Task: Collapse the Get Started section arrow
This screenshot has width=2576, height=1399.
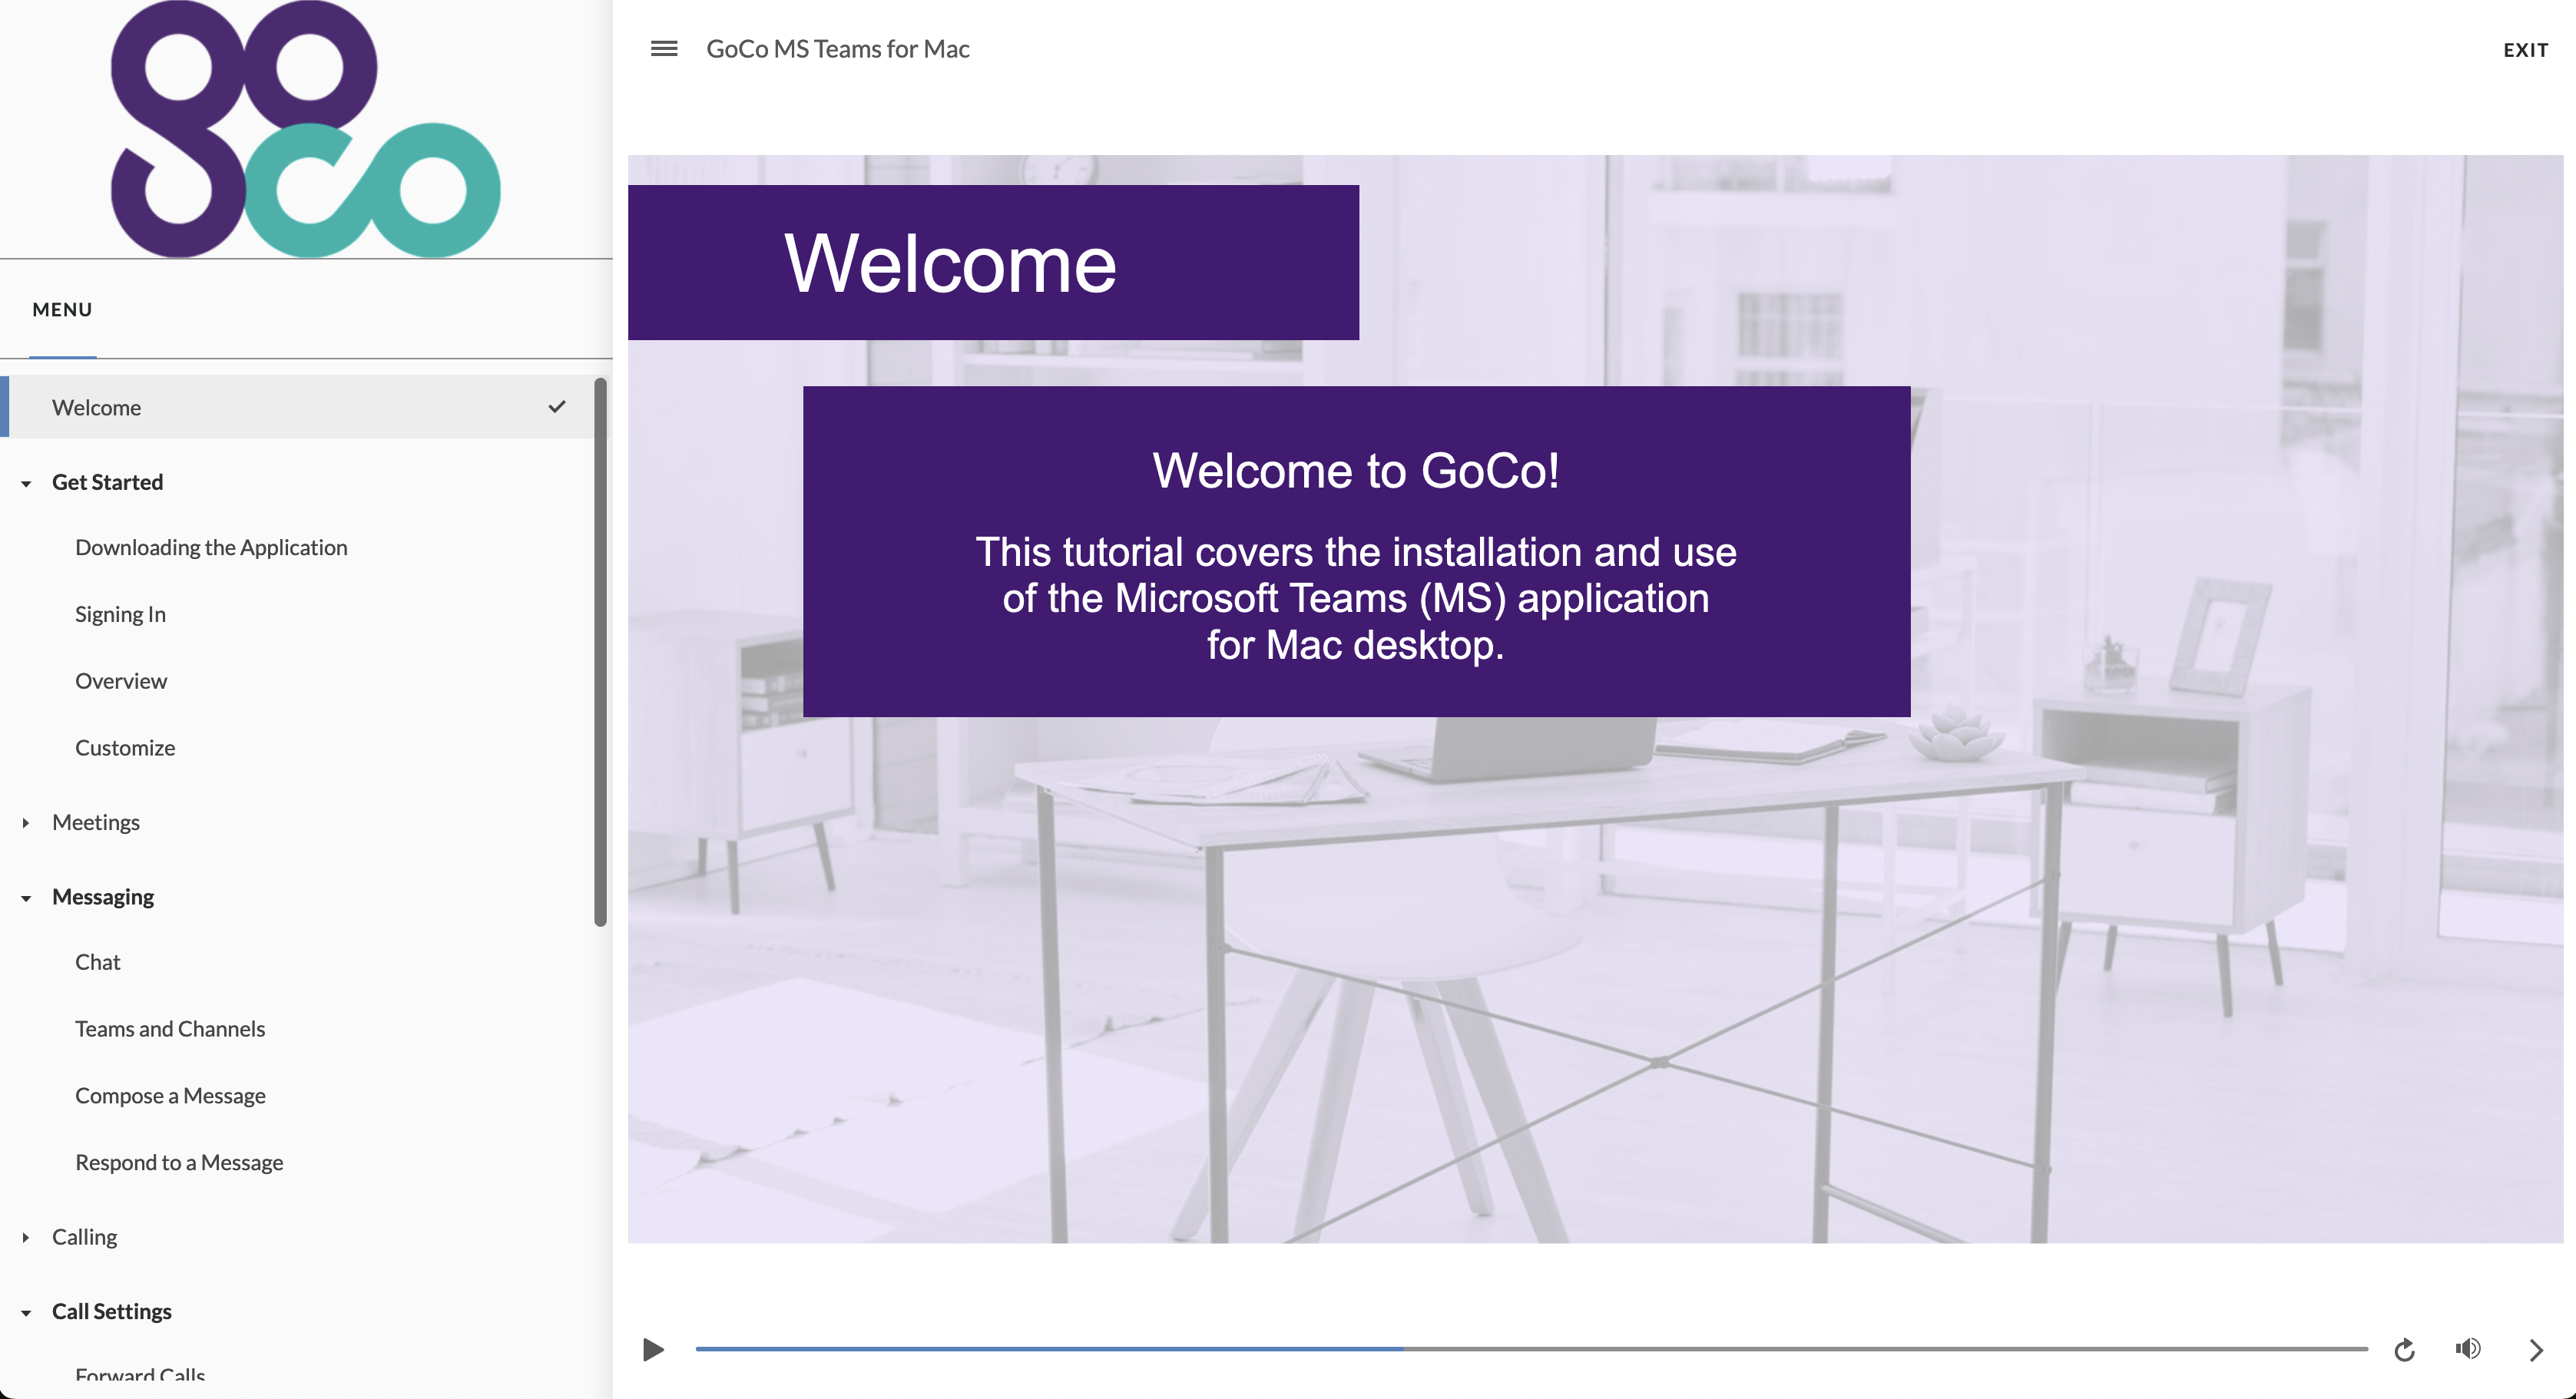Action: (26, 483)
